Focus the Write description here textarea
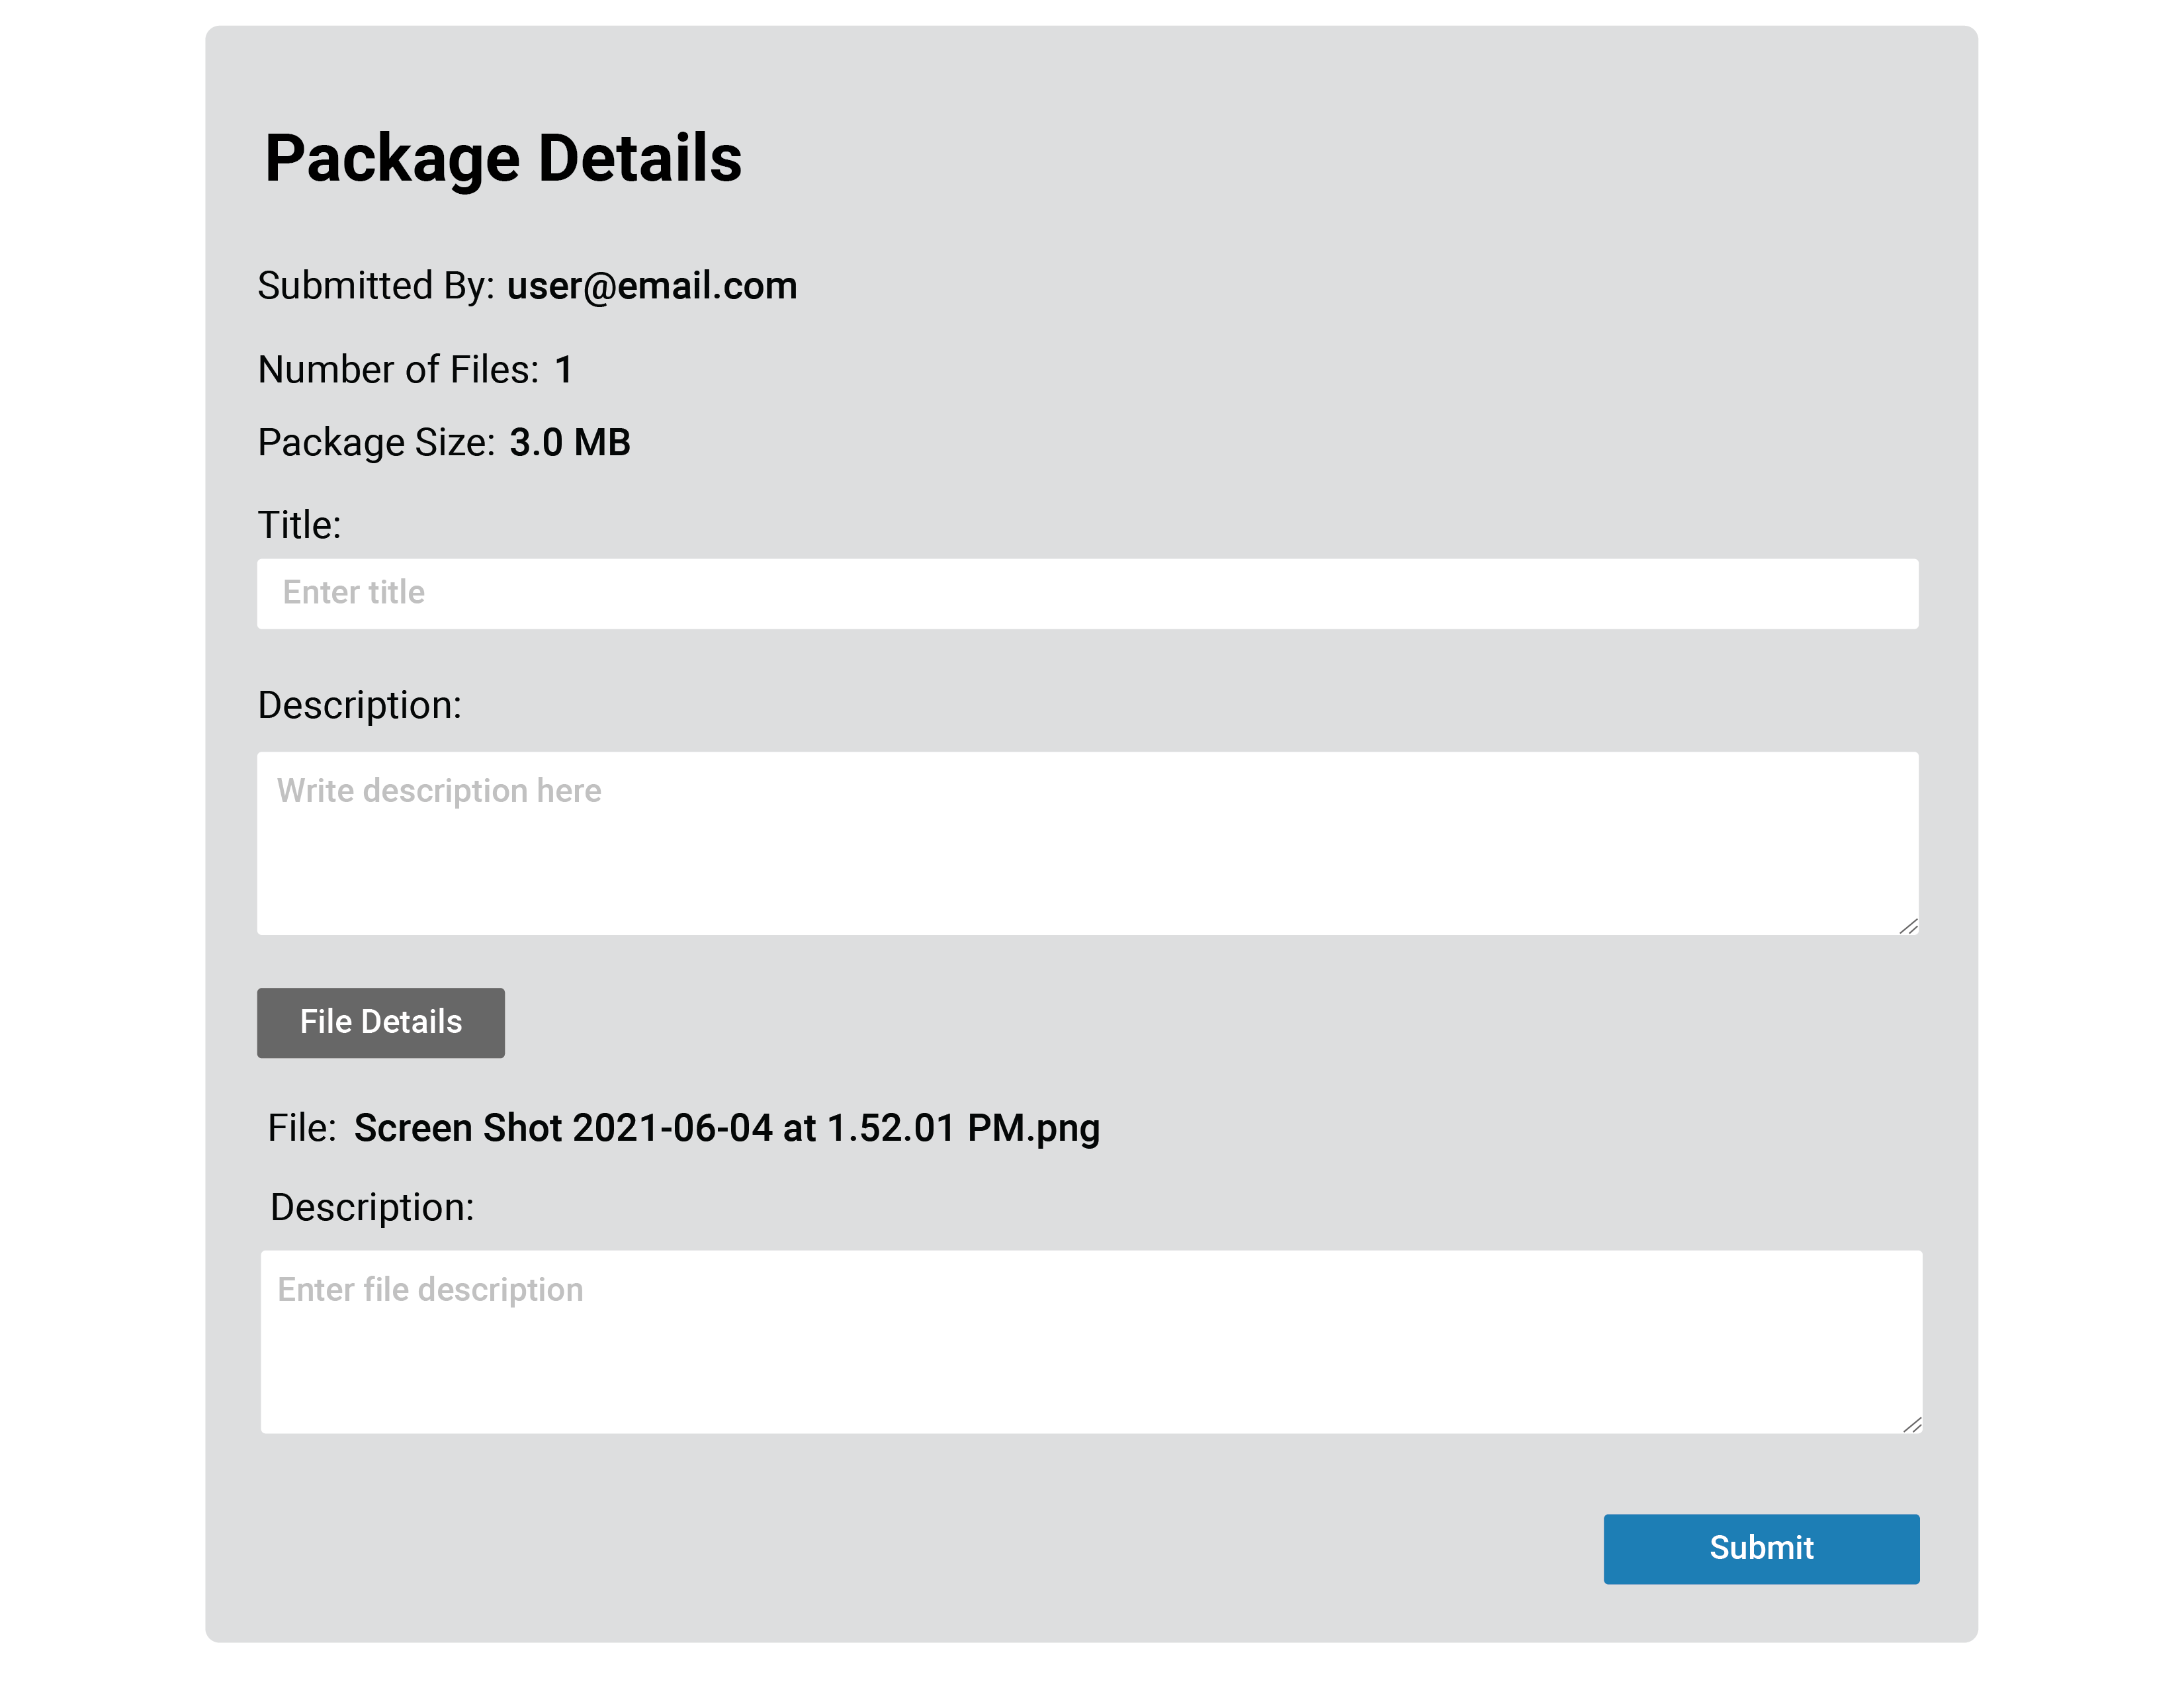2184x1688 pixels. (1087, 843)
